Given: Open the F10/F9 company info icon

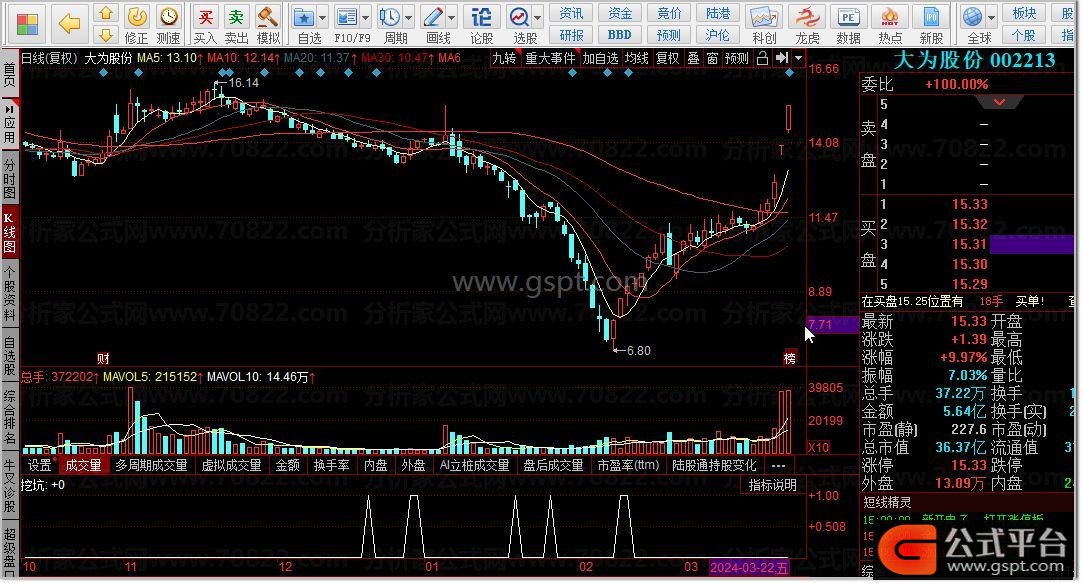Looking at the screenshot, I should click(347, 17).
